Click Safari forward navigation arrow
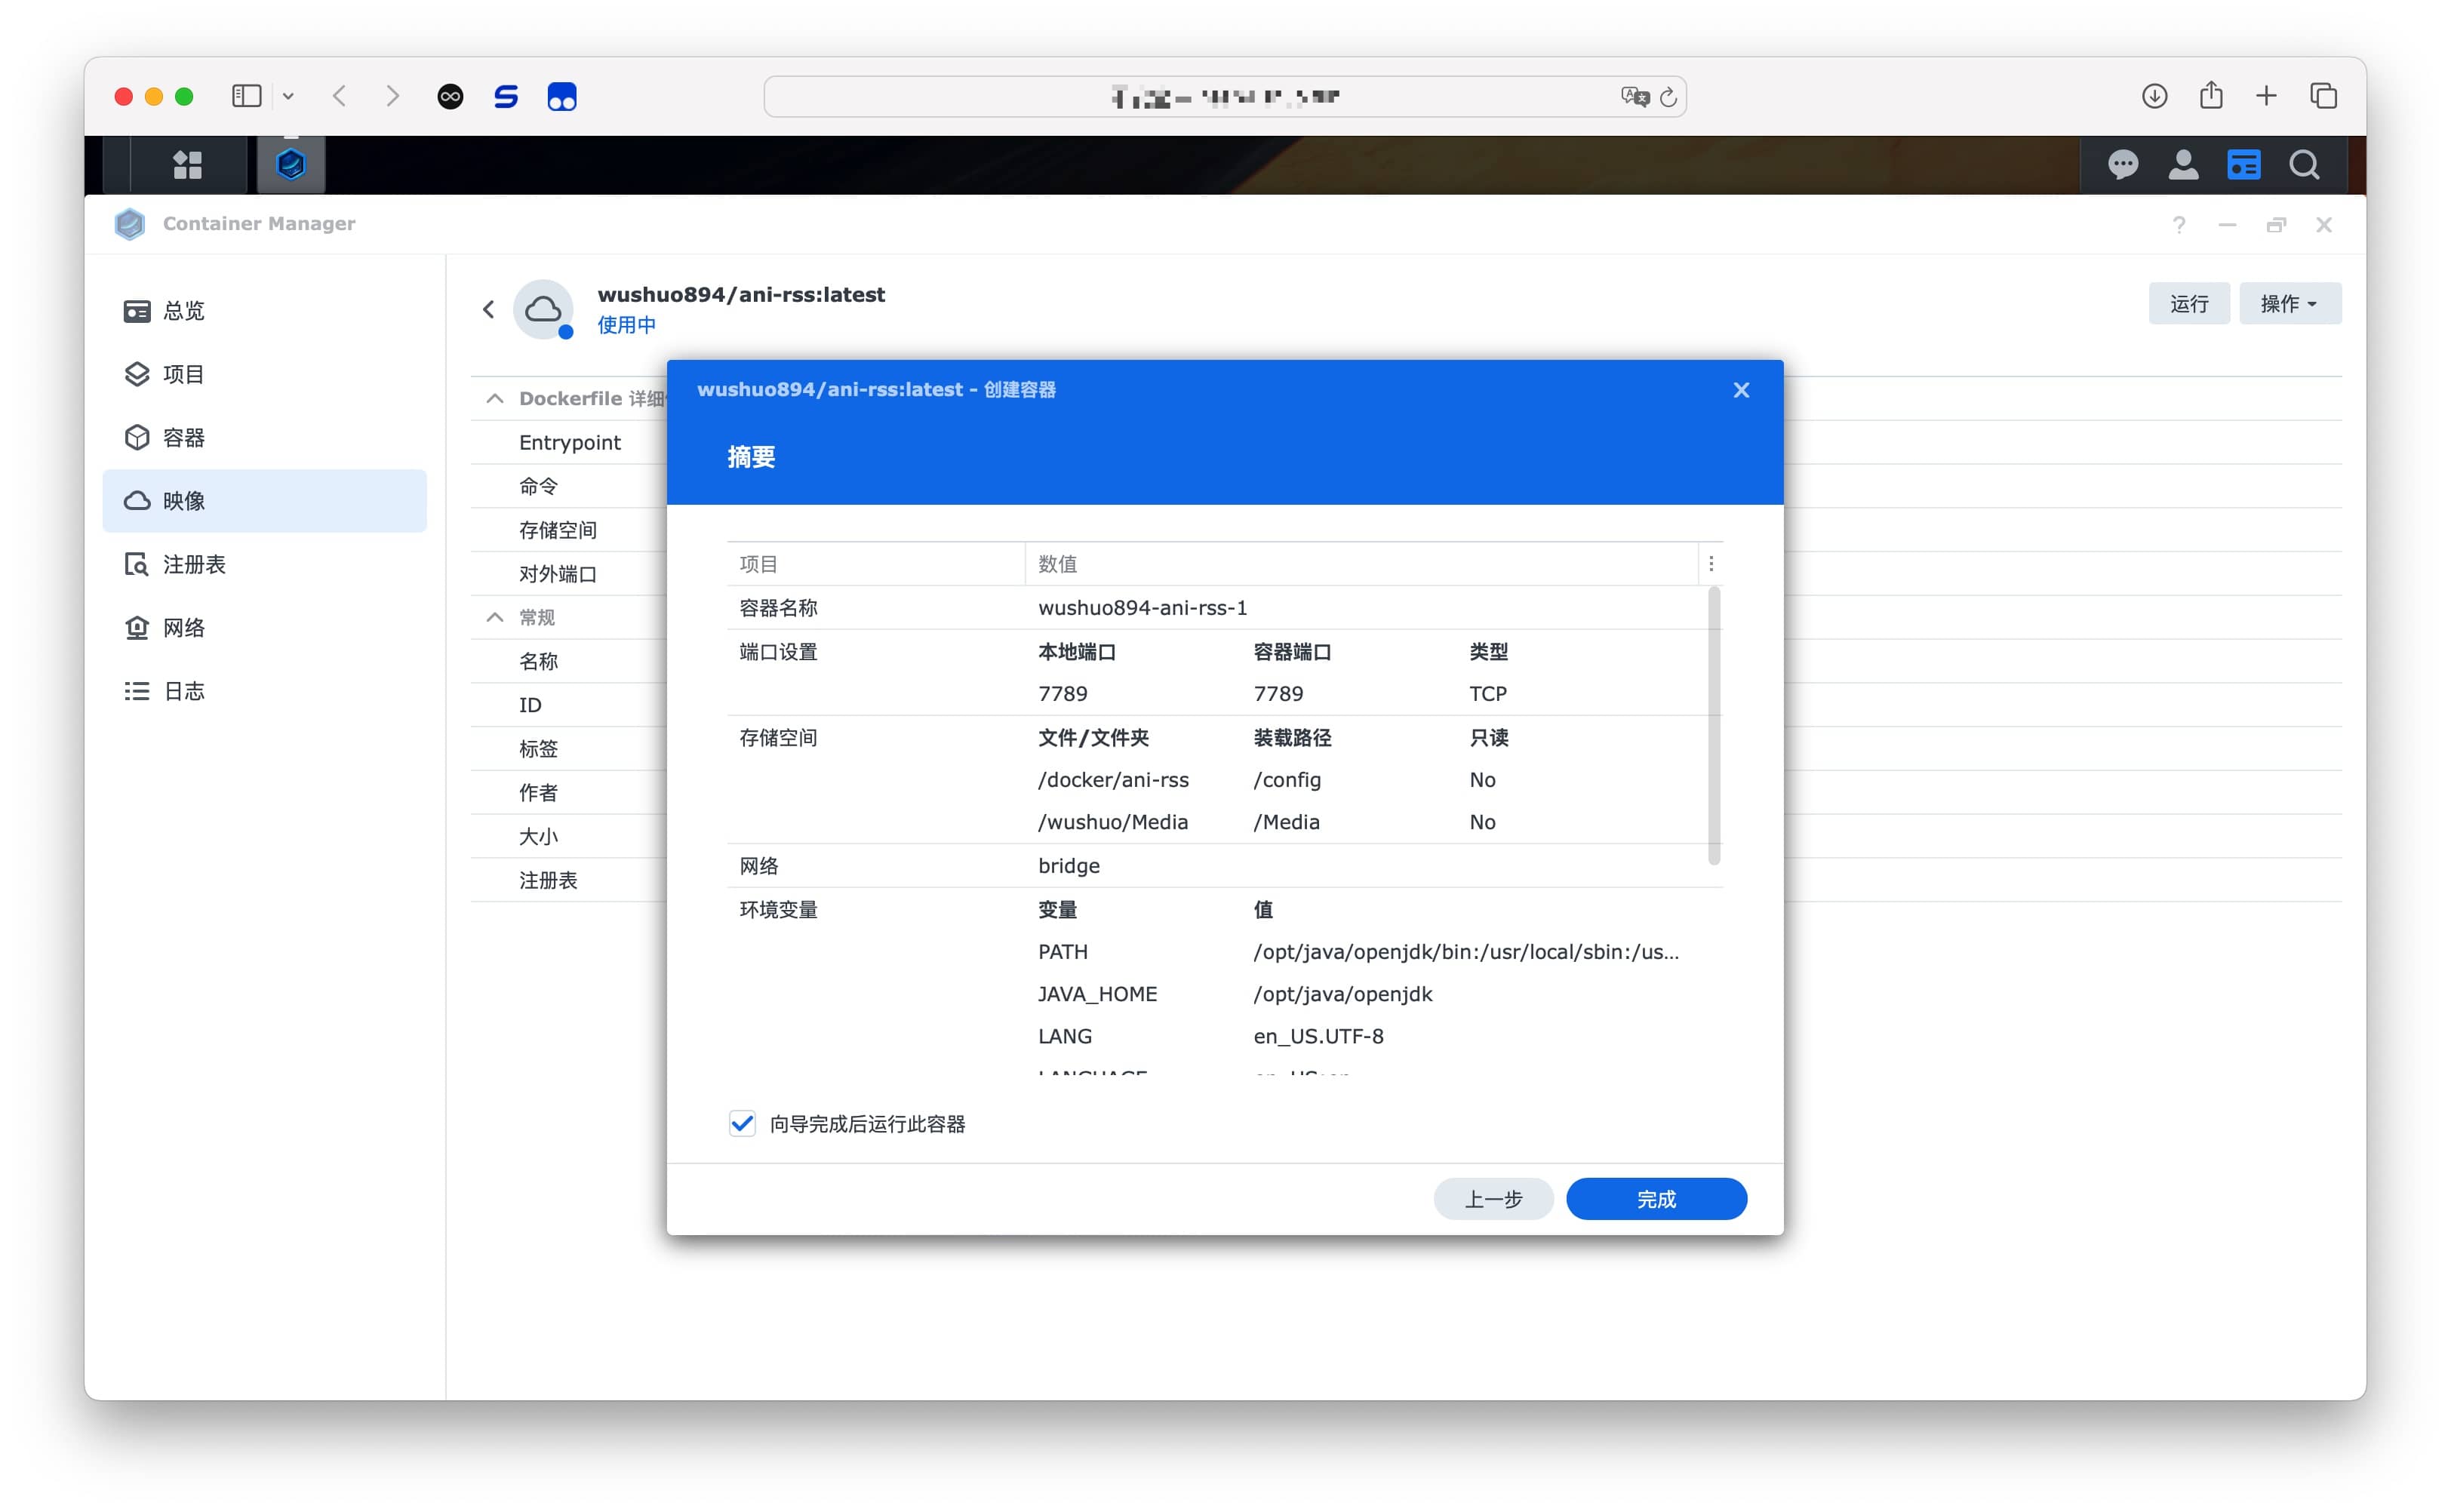Viewport: 2451px width, 1512px height. pos(393,96)
